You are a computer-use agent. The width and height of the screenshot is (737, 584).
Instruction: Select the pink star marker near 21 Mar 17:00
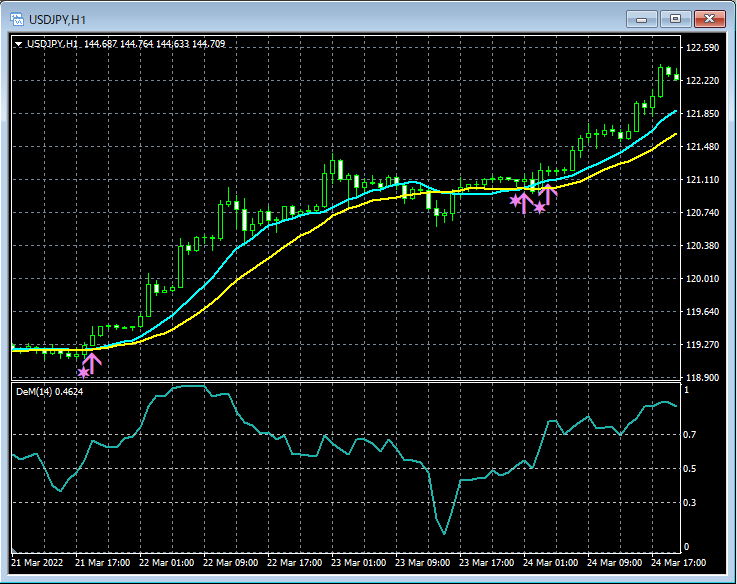(83, 372)
